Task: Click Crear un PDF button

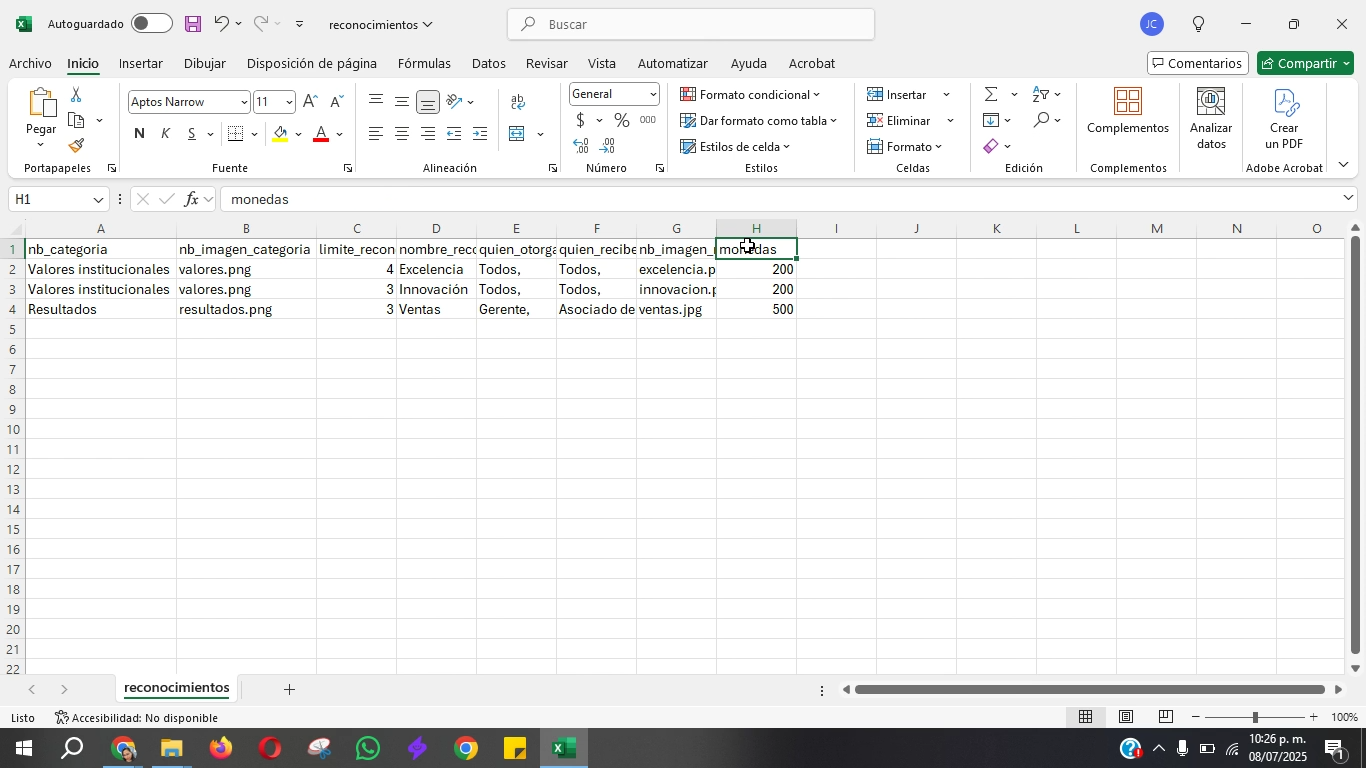Action: click(1285, 119)
